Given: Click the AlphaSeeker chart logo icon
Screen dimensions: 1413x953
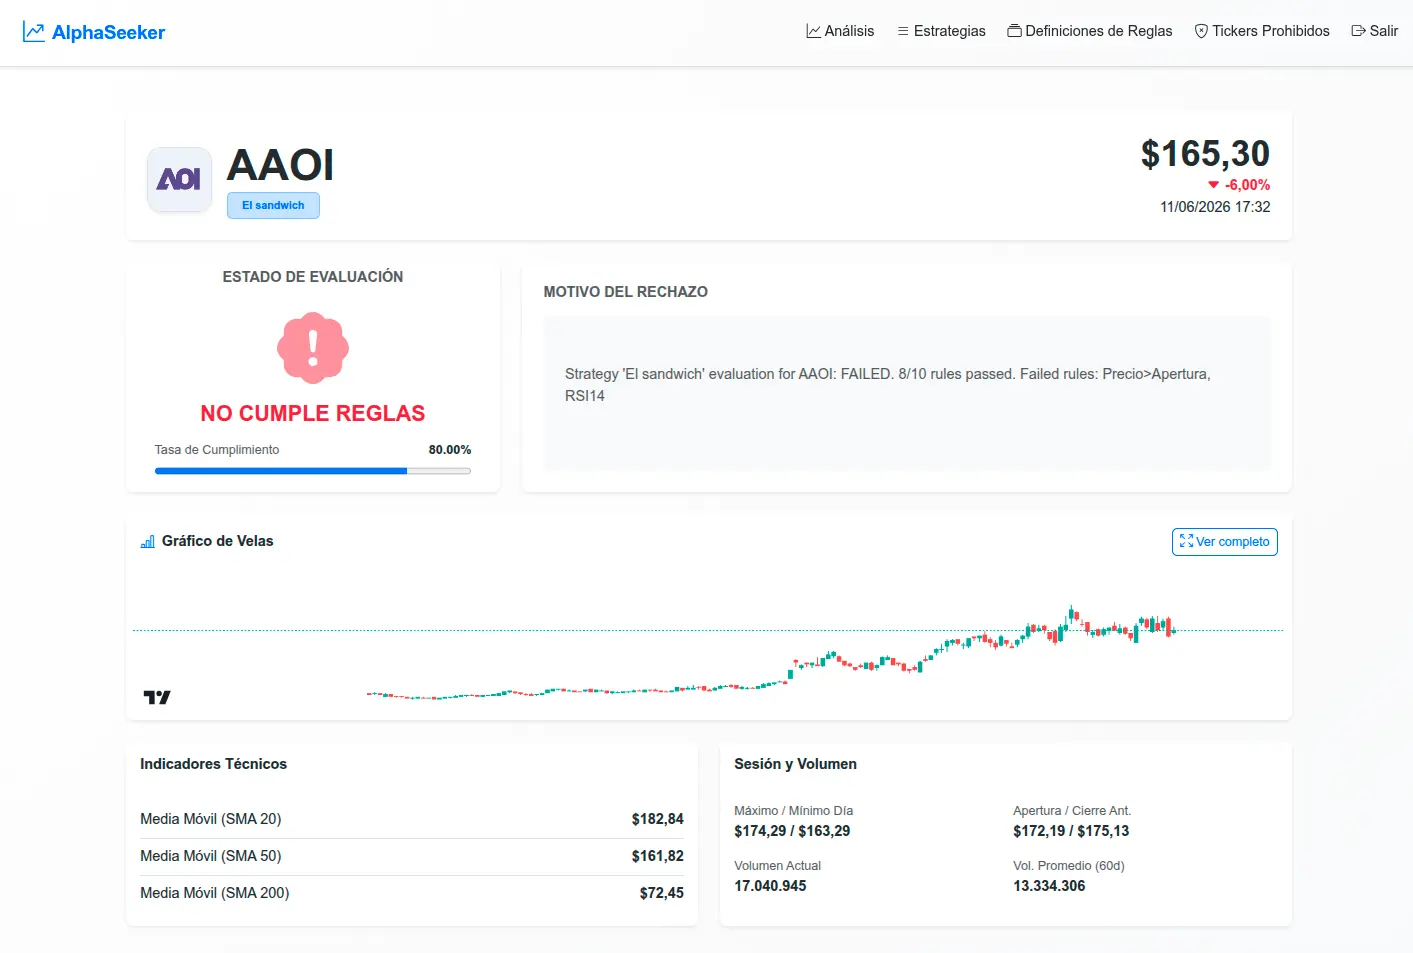Looking at the screenshot, I should coord(34,32).
